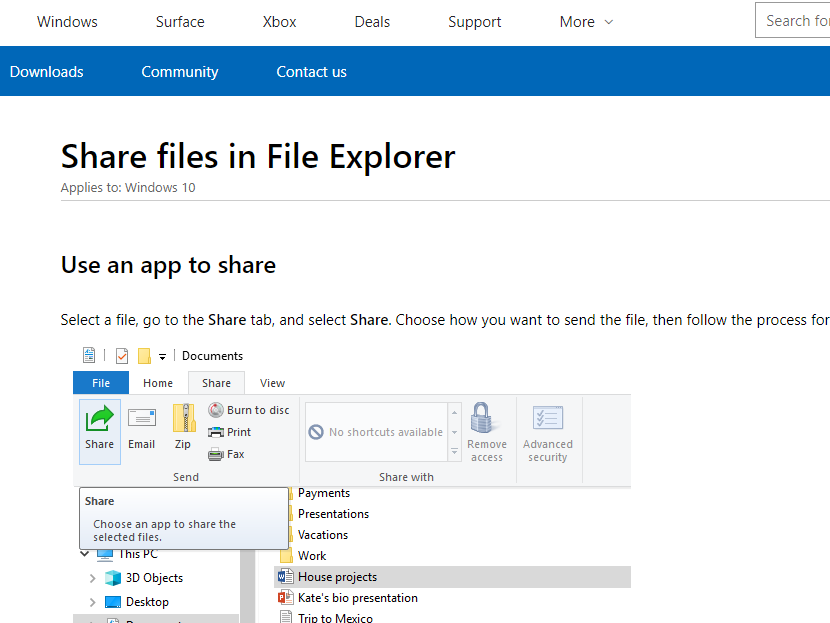Click the Properties icon on quick access toolbar
The width and height of the screenshot is (830, 623).
89,355
